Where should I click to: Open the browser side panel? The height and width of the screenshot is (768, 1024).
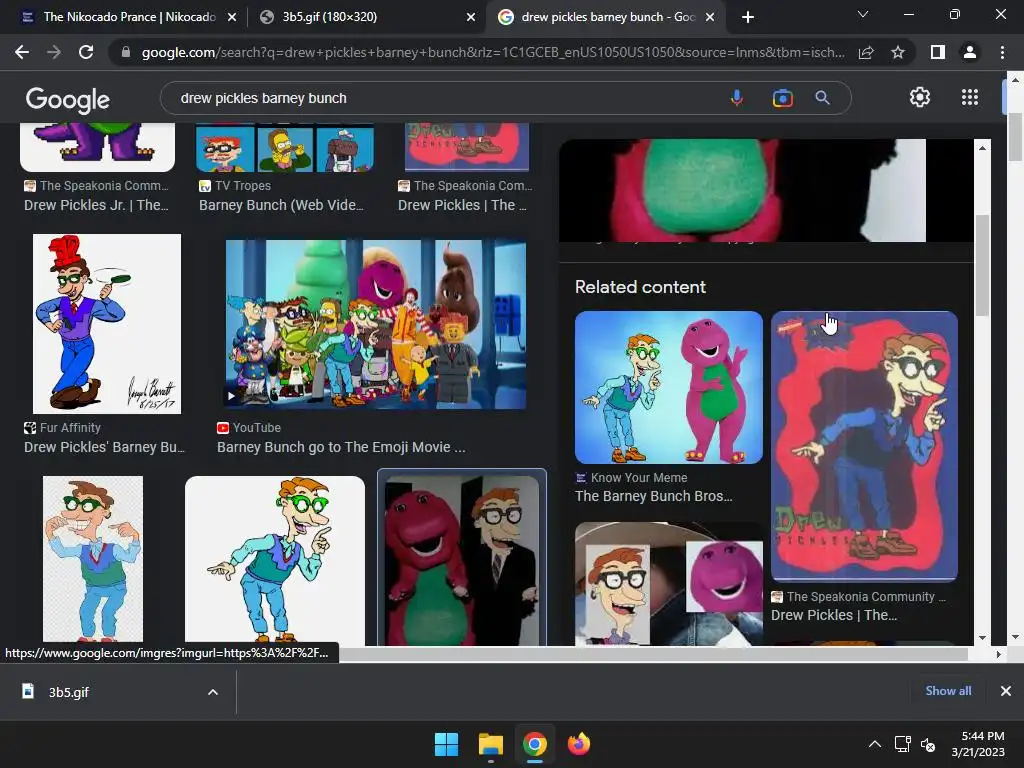pos(938,52)
